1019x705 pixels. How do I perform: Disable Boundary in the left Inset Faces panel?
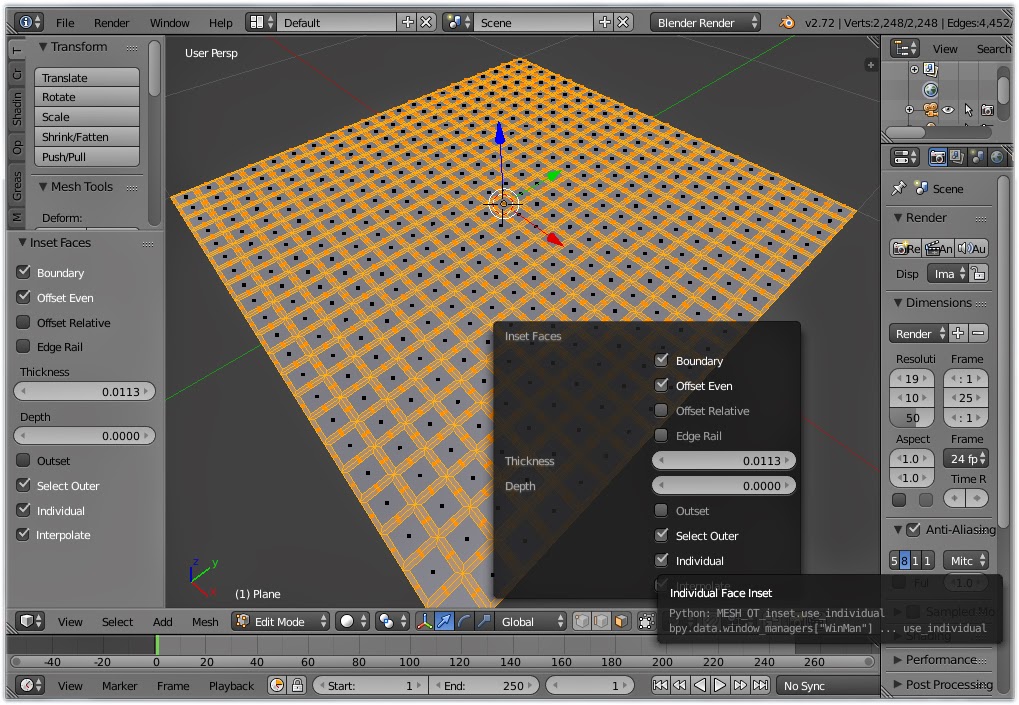tap(22, 272)
